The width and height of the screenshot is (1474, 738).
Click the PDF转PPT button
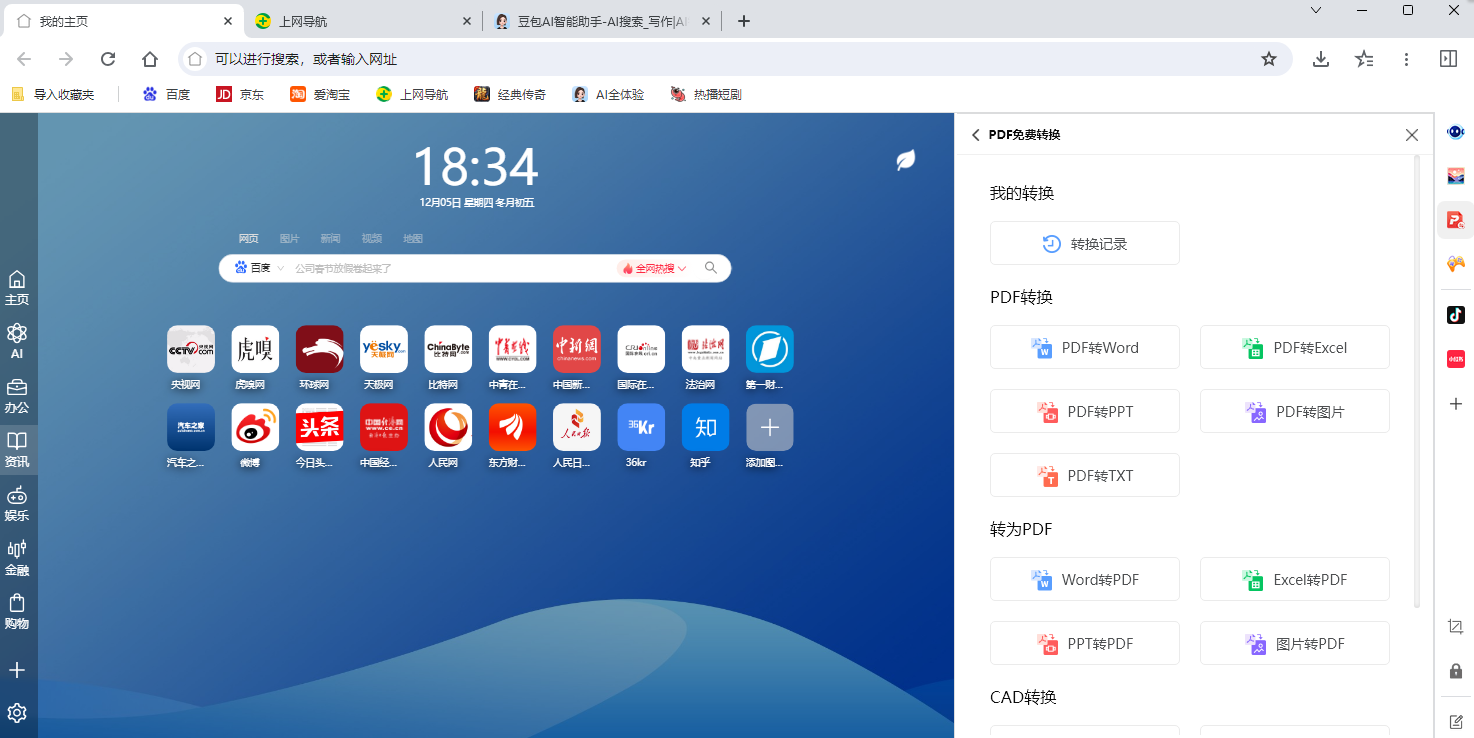(1085, 411)
